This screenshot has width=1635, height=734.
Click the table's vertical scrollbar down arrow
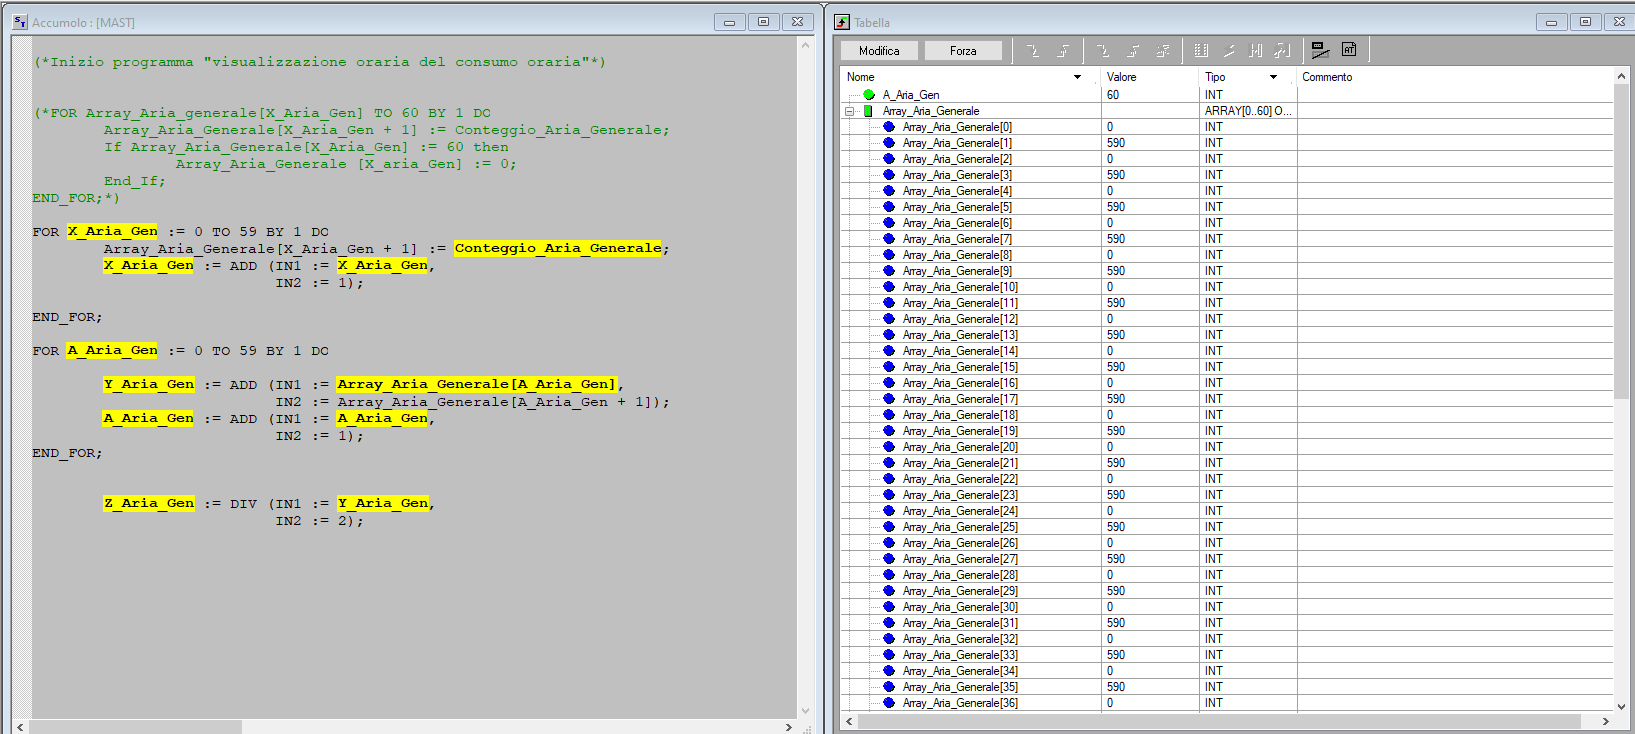tap(1621, 705)
